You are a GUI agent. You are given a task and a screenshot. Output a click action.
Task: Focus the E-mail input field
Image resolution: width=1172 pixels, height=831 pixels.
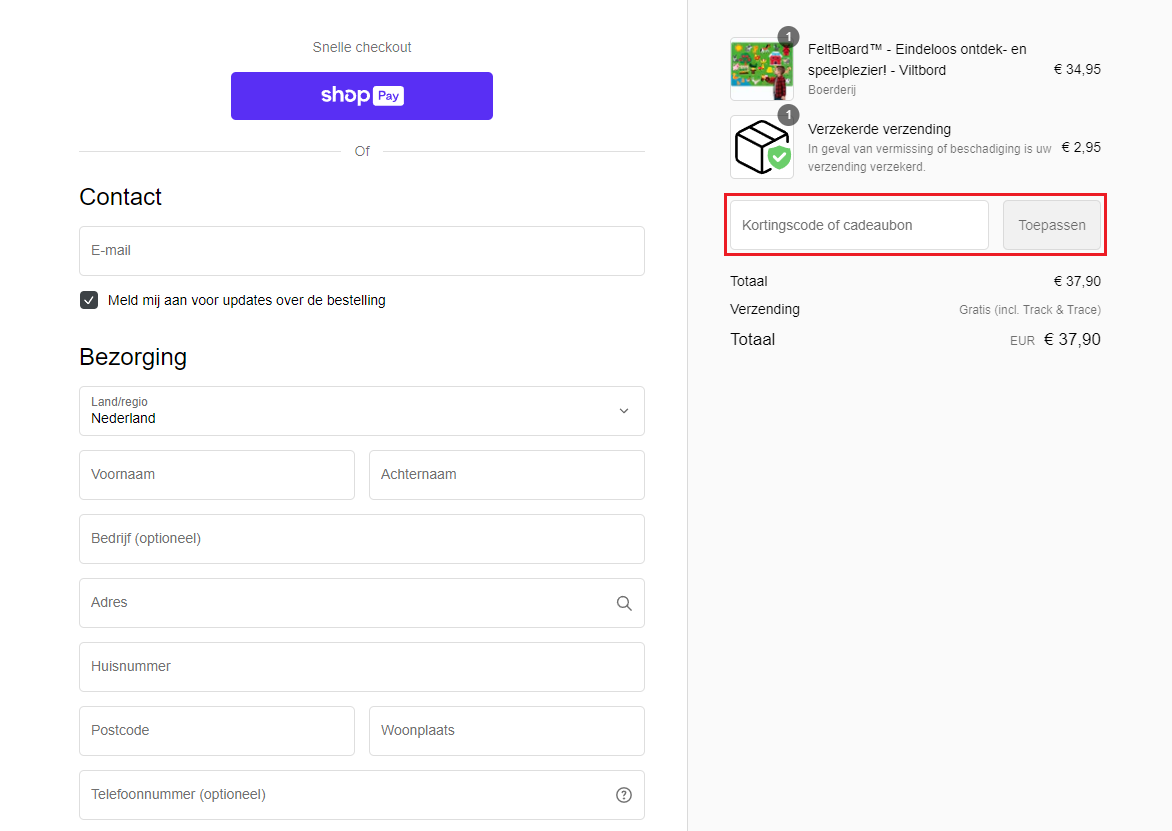point(361,251)
